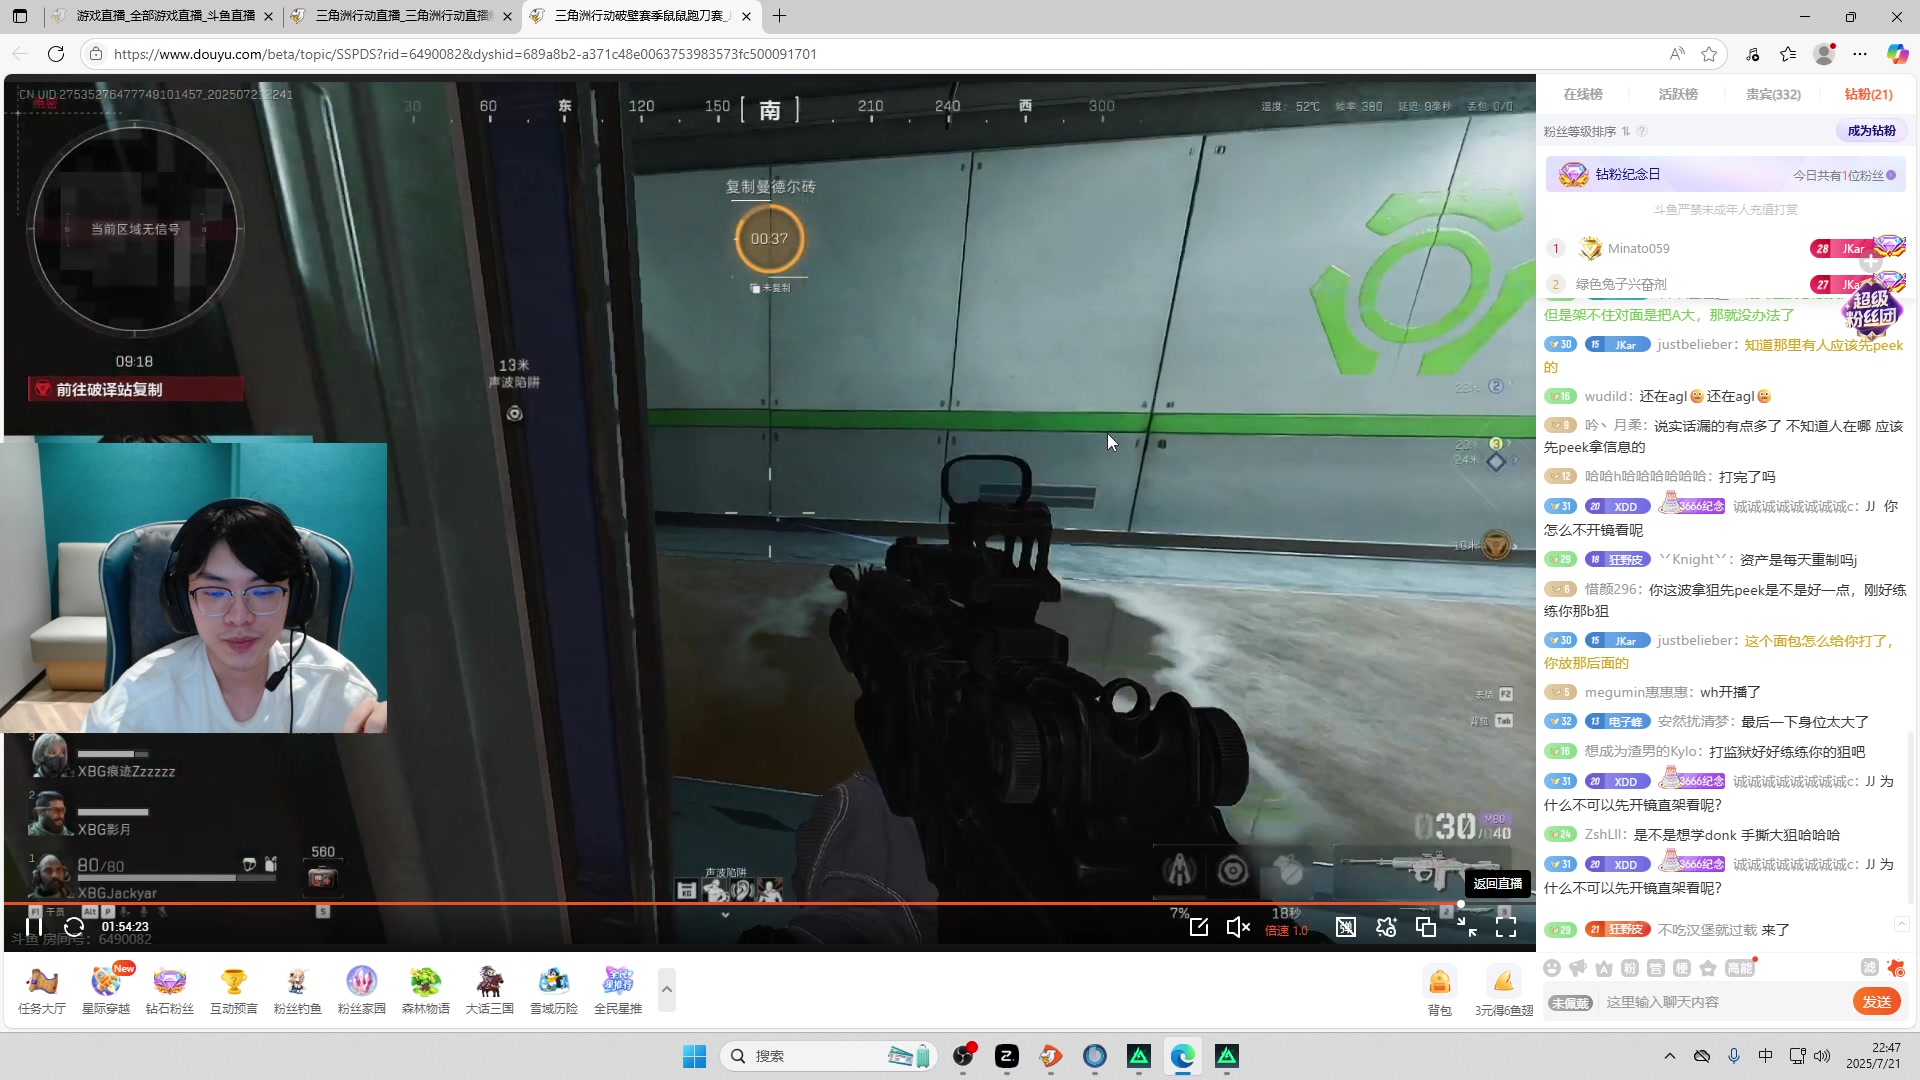Refresh the browser page

click(56, 54)
